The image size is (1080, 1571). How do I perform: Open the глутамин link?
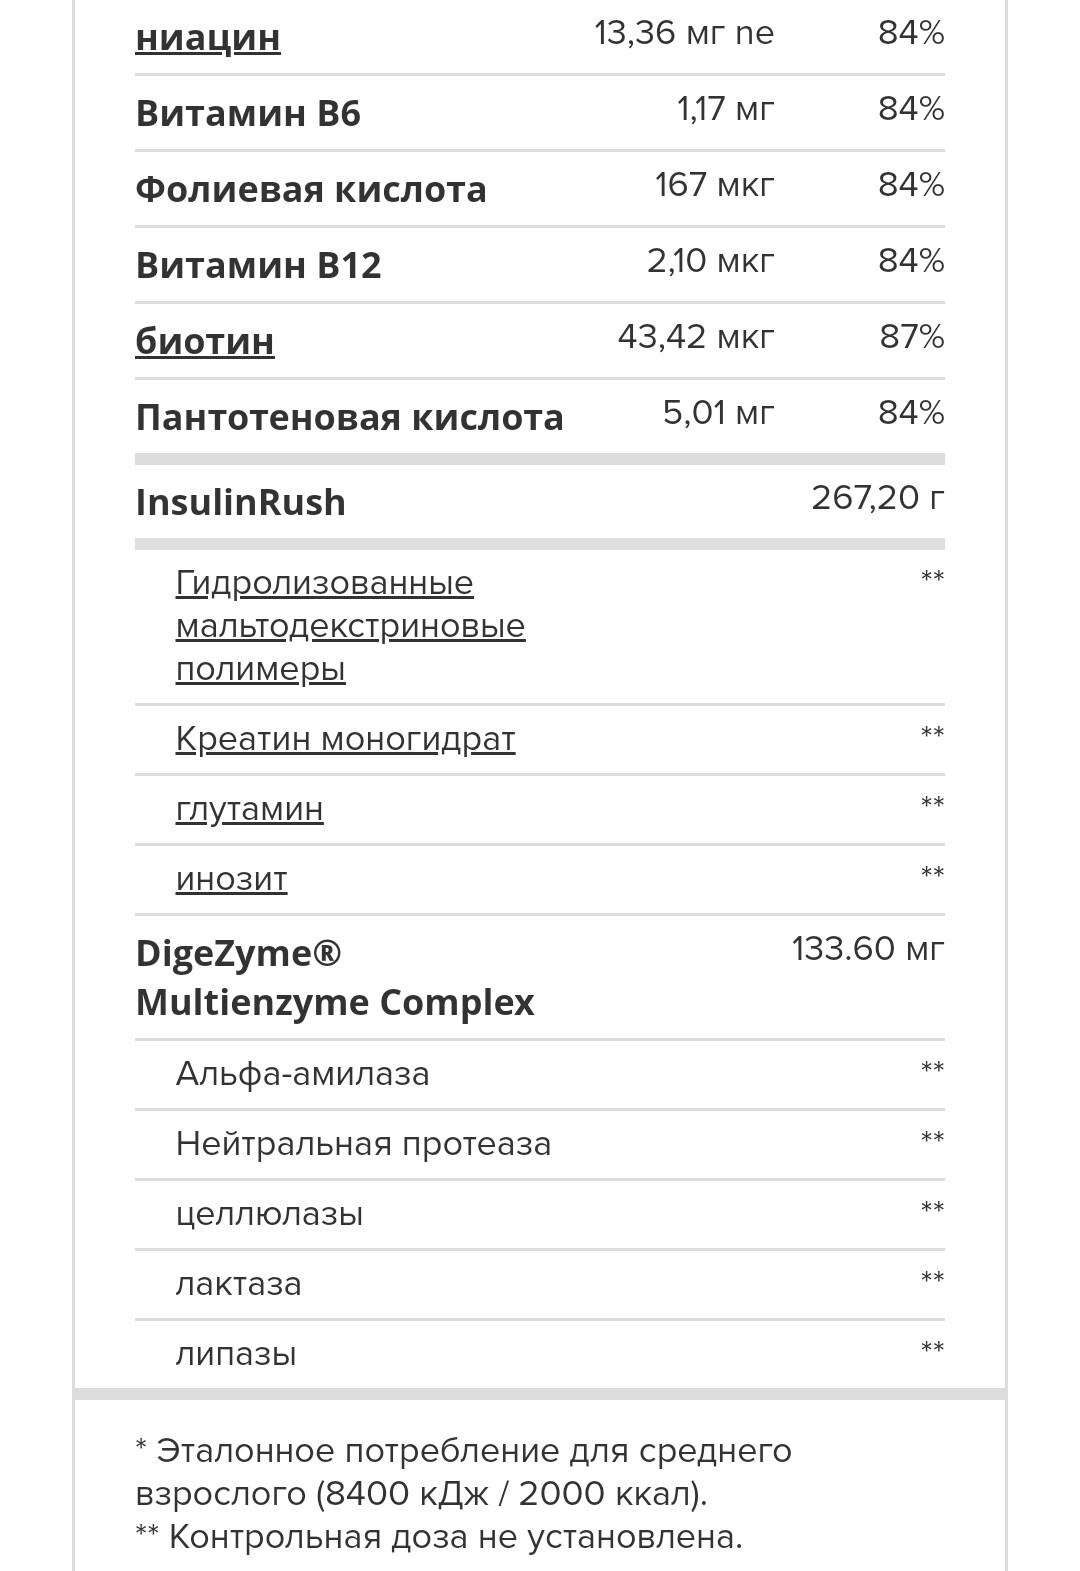coord(250,809)
